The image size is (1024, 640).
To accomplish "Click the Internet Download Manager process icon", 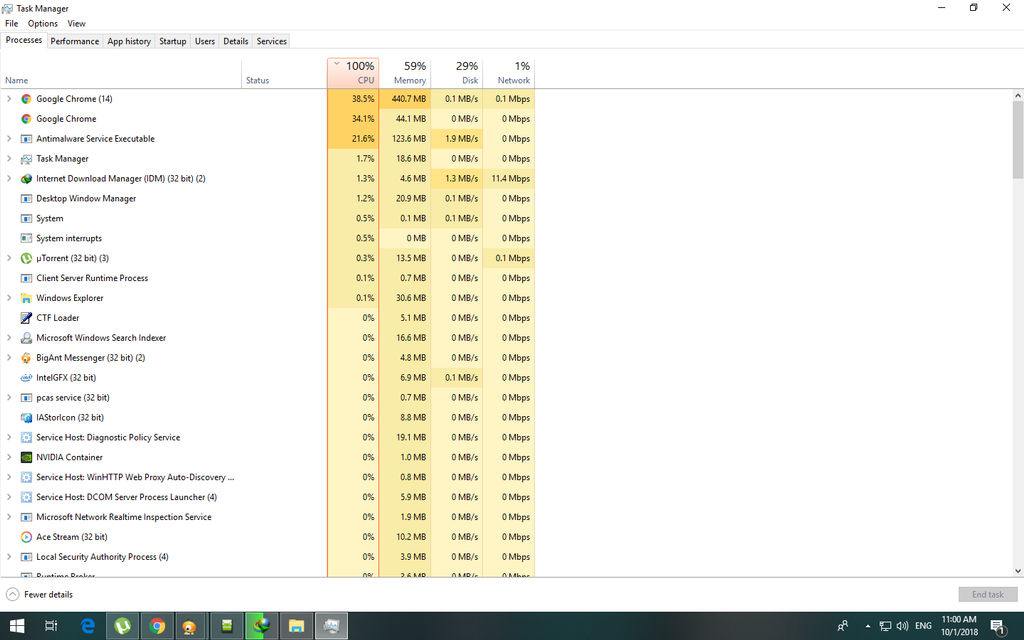I will [x=26, y=178].
